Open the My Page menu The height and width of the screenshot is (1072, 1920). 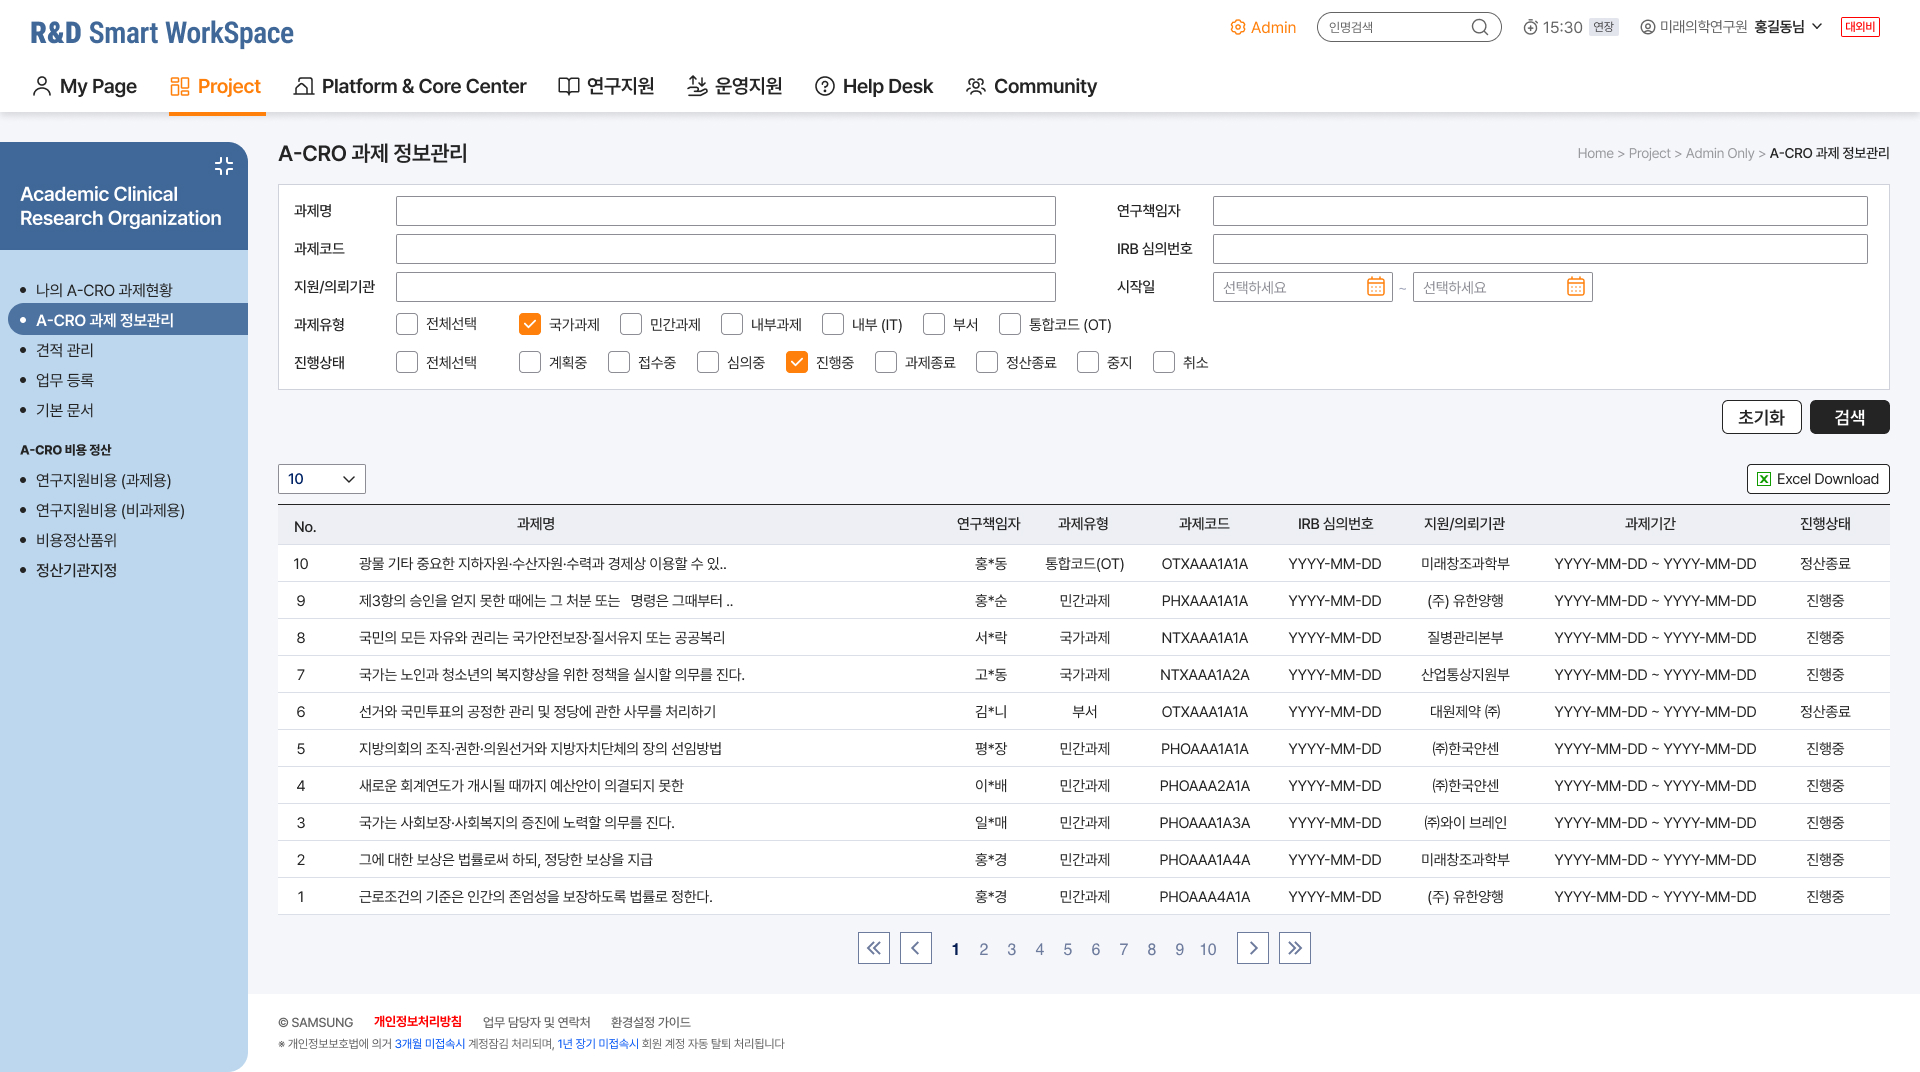tap(85, 86)
